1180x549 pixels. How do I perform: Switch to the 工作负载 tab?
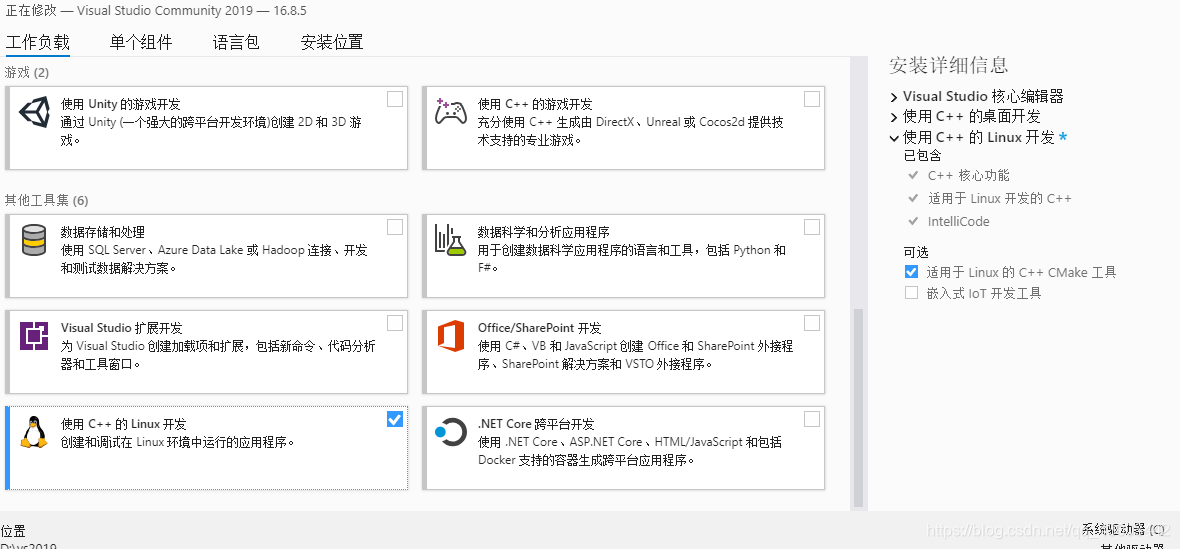pyautogui.click(x=38, y=42)
